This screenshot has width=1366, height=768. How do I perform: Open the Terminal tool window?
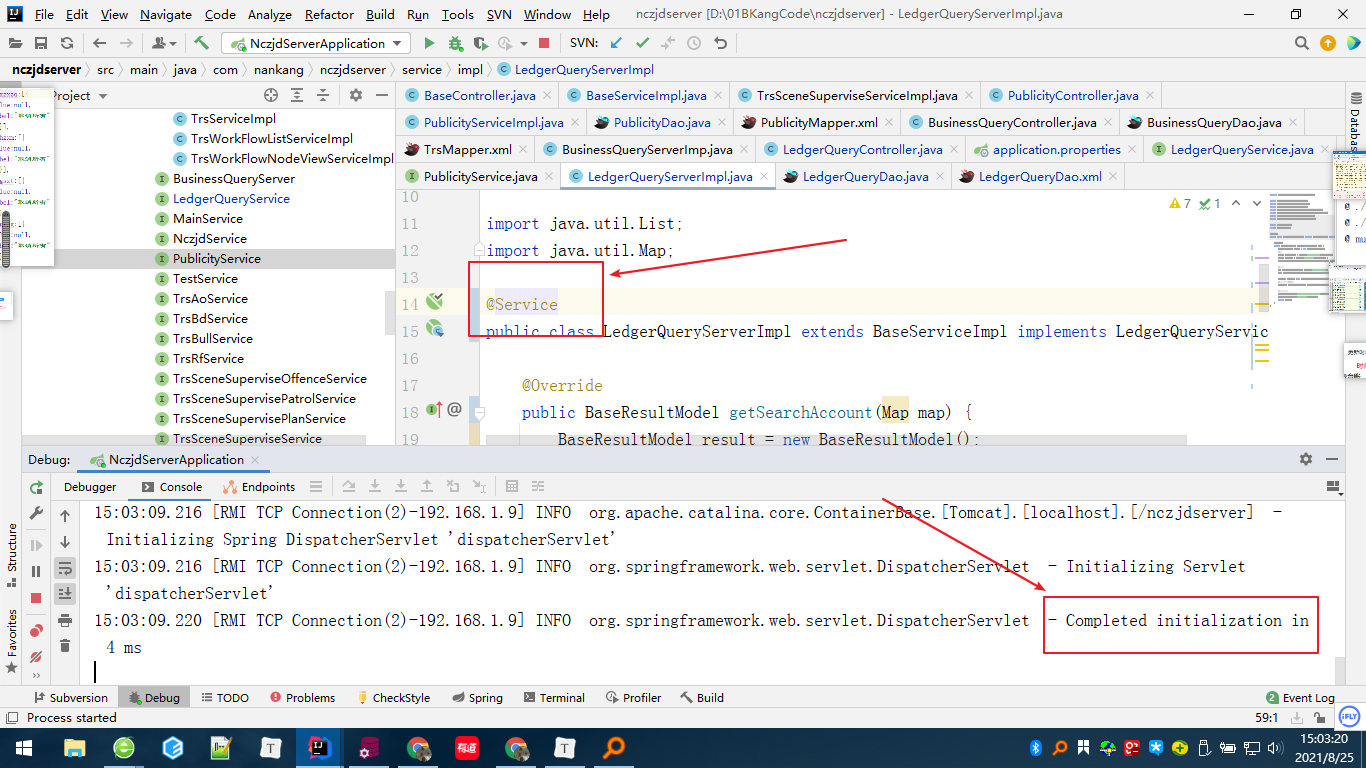pos(554,698)
